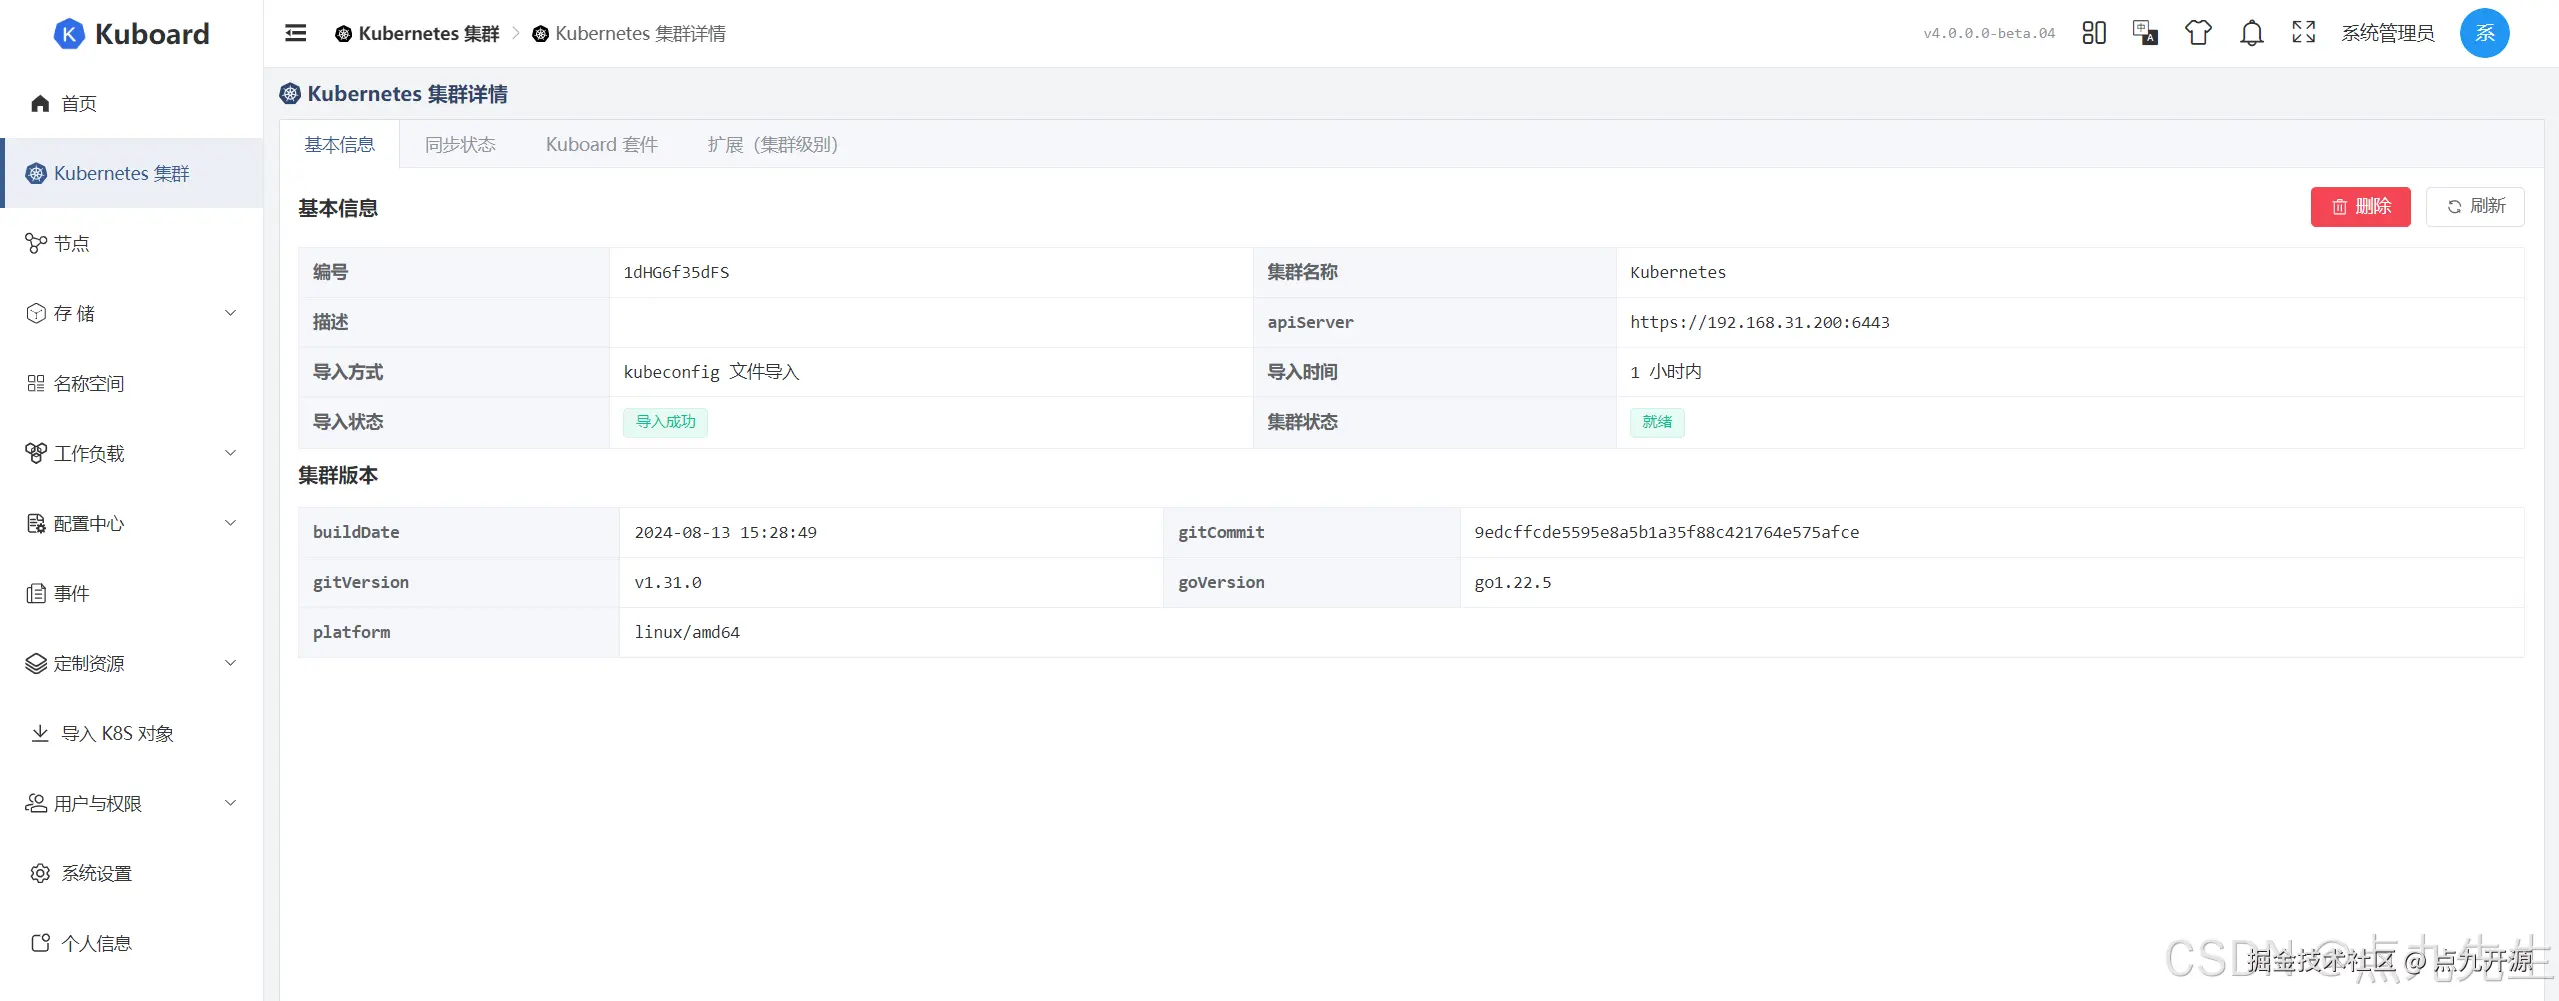Switch to the 同步状态 tab

(x=460, y=145)
